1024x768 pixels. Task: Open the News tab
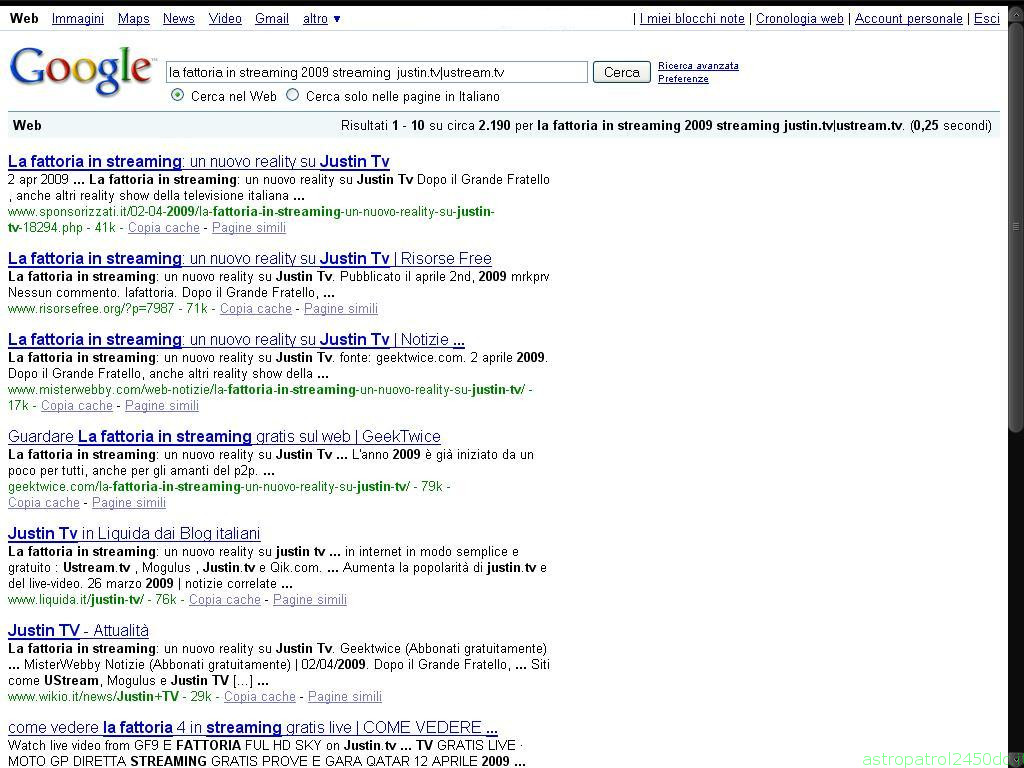(179, 19)
